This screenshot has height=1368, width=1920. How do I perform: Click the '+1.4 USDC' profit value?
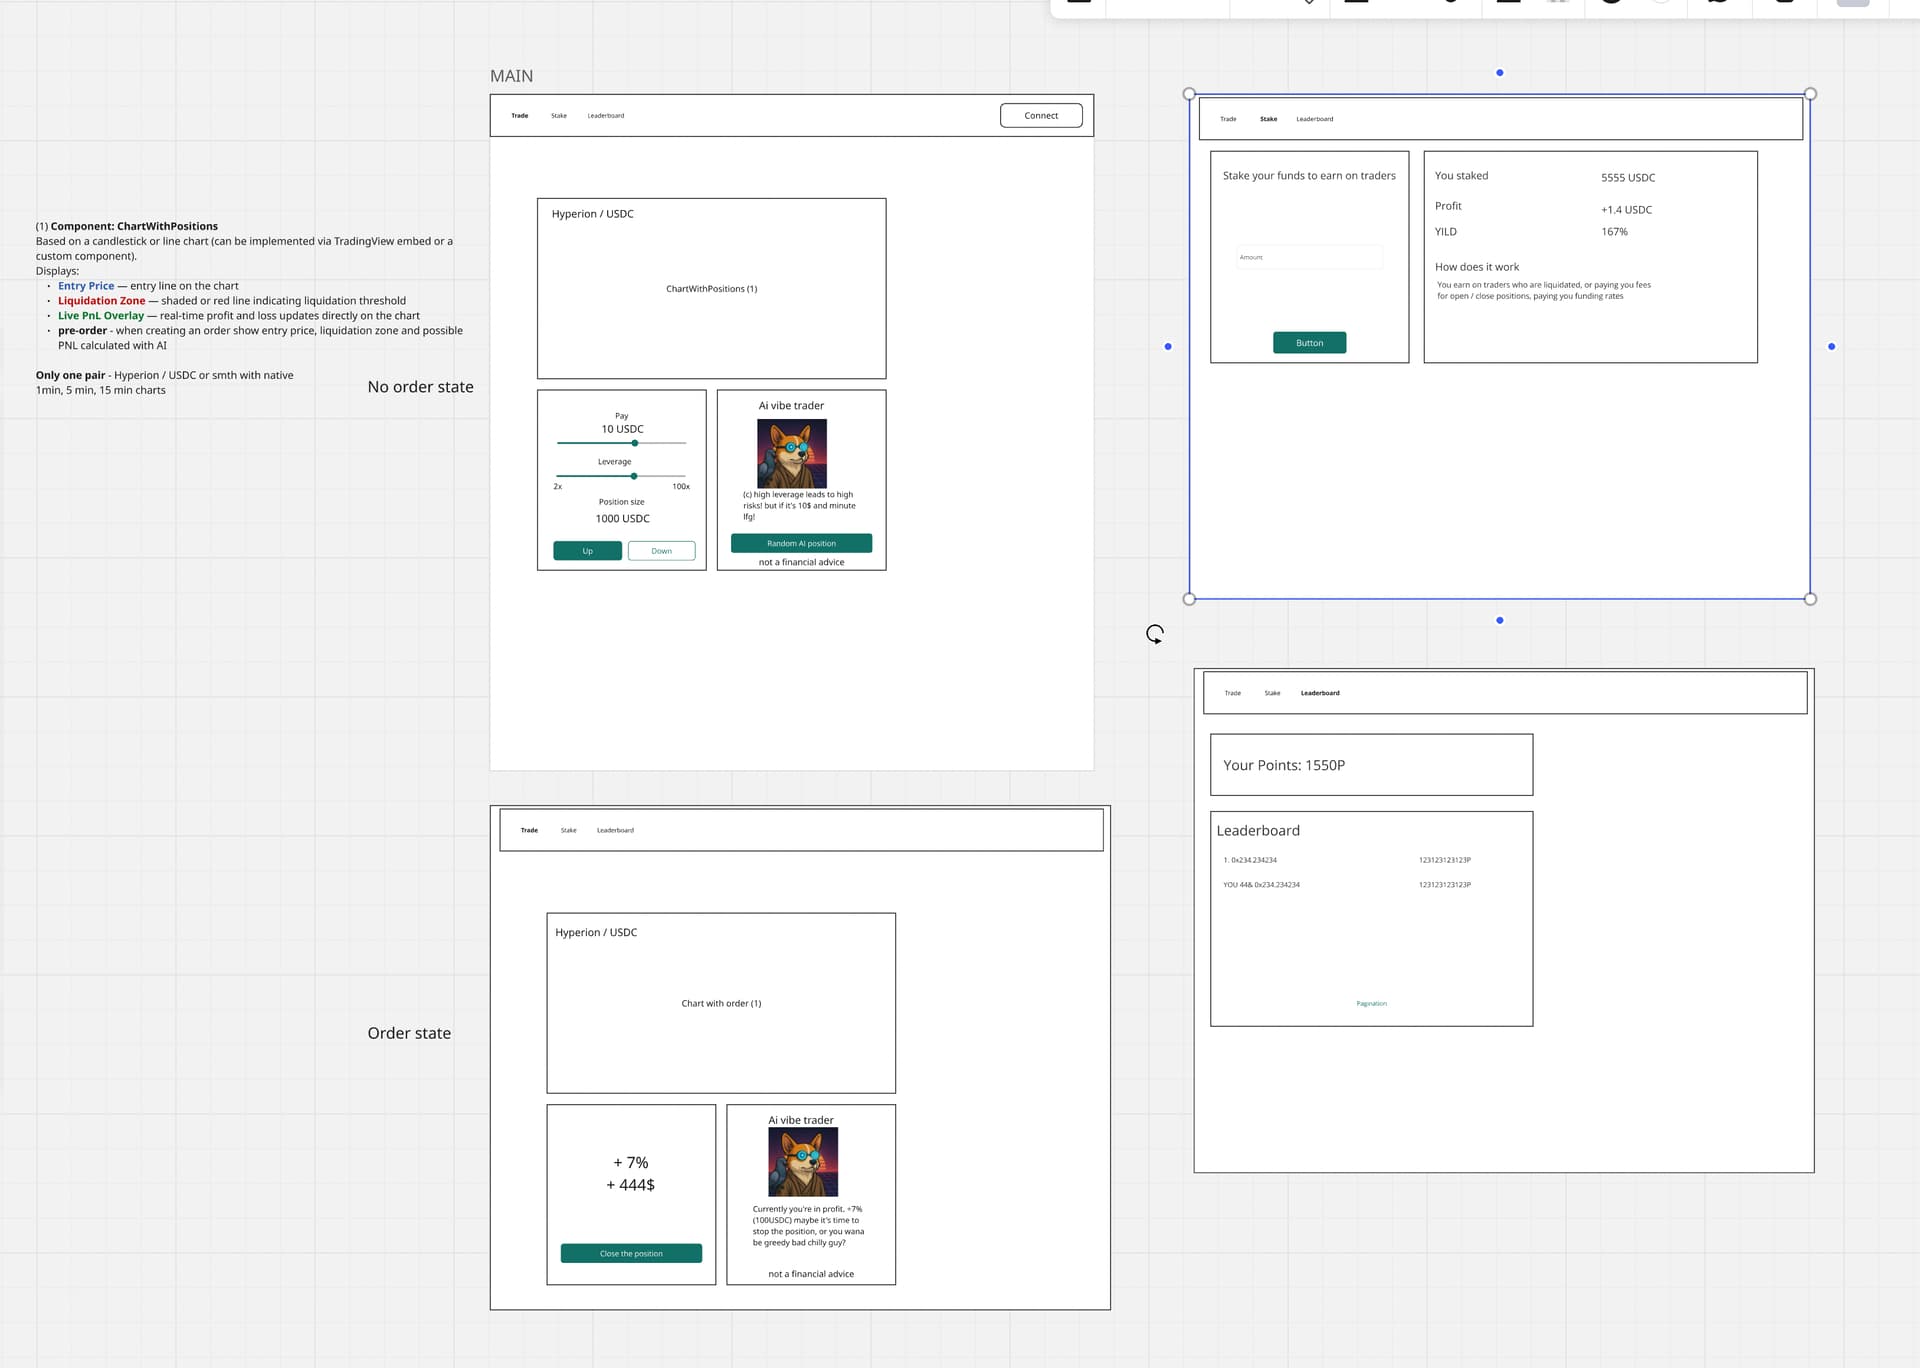coord(1627,210)
